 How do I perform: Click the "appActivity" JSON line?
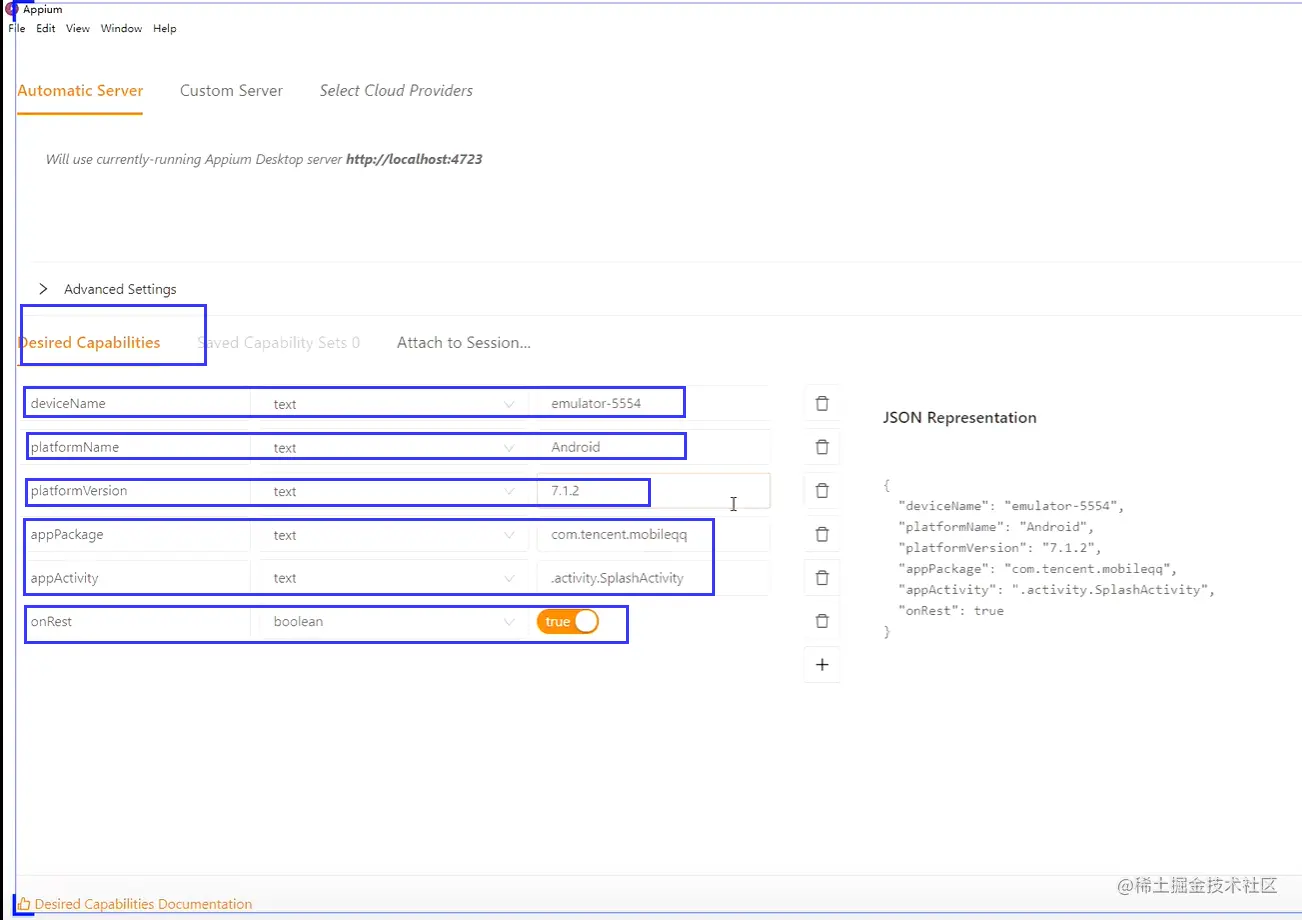click(x=1057, y=590)
